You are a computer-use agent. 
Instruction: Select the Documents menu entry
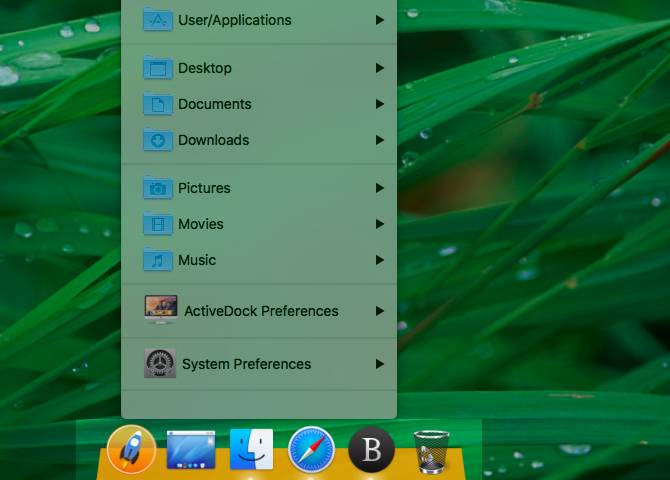259,104
